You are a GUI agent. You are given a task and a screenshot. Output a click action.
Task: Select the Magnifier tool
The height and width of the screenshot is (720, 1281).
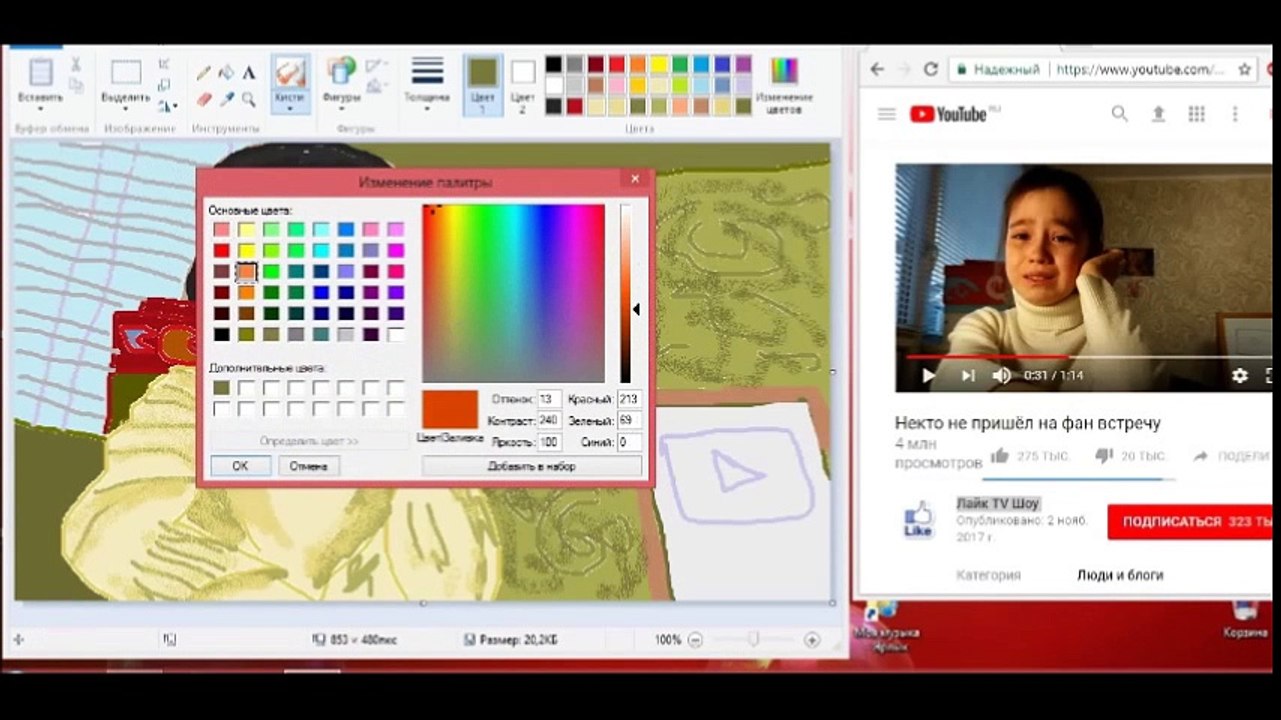[249, 99]
